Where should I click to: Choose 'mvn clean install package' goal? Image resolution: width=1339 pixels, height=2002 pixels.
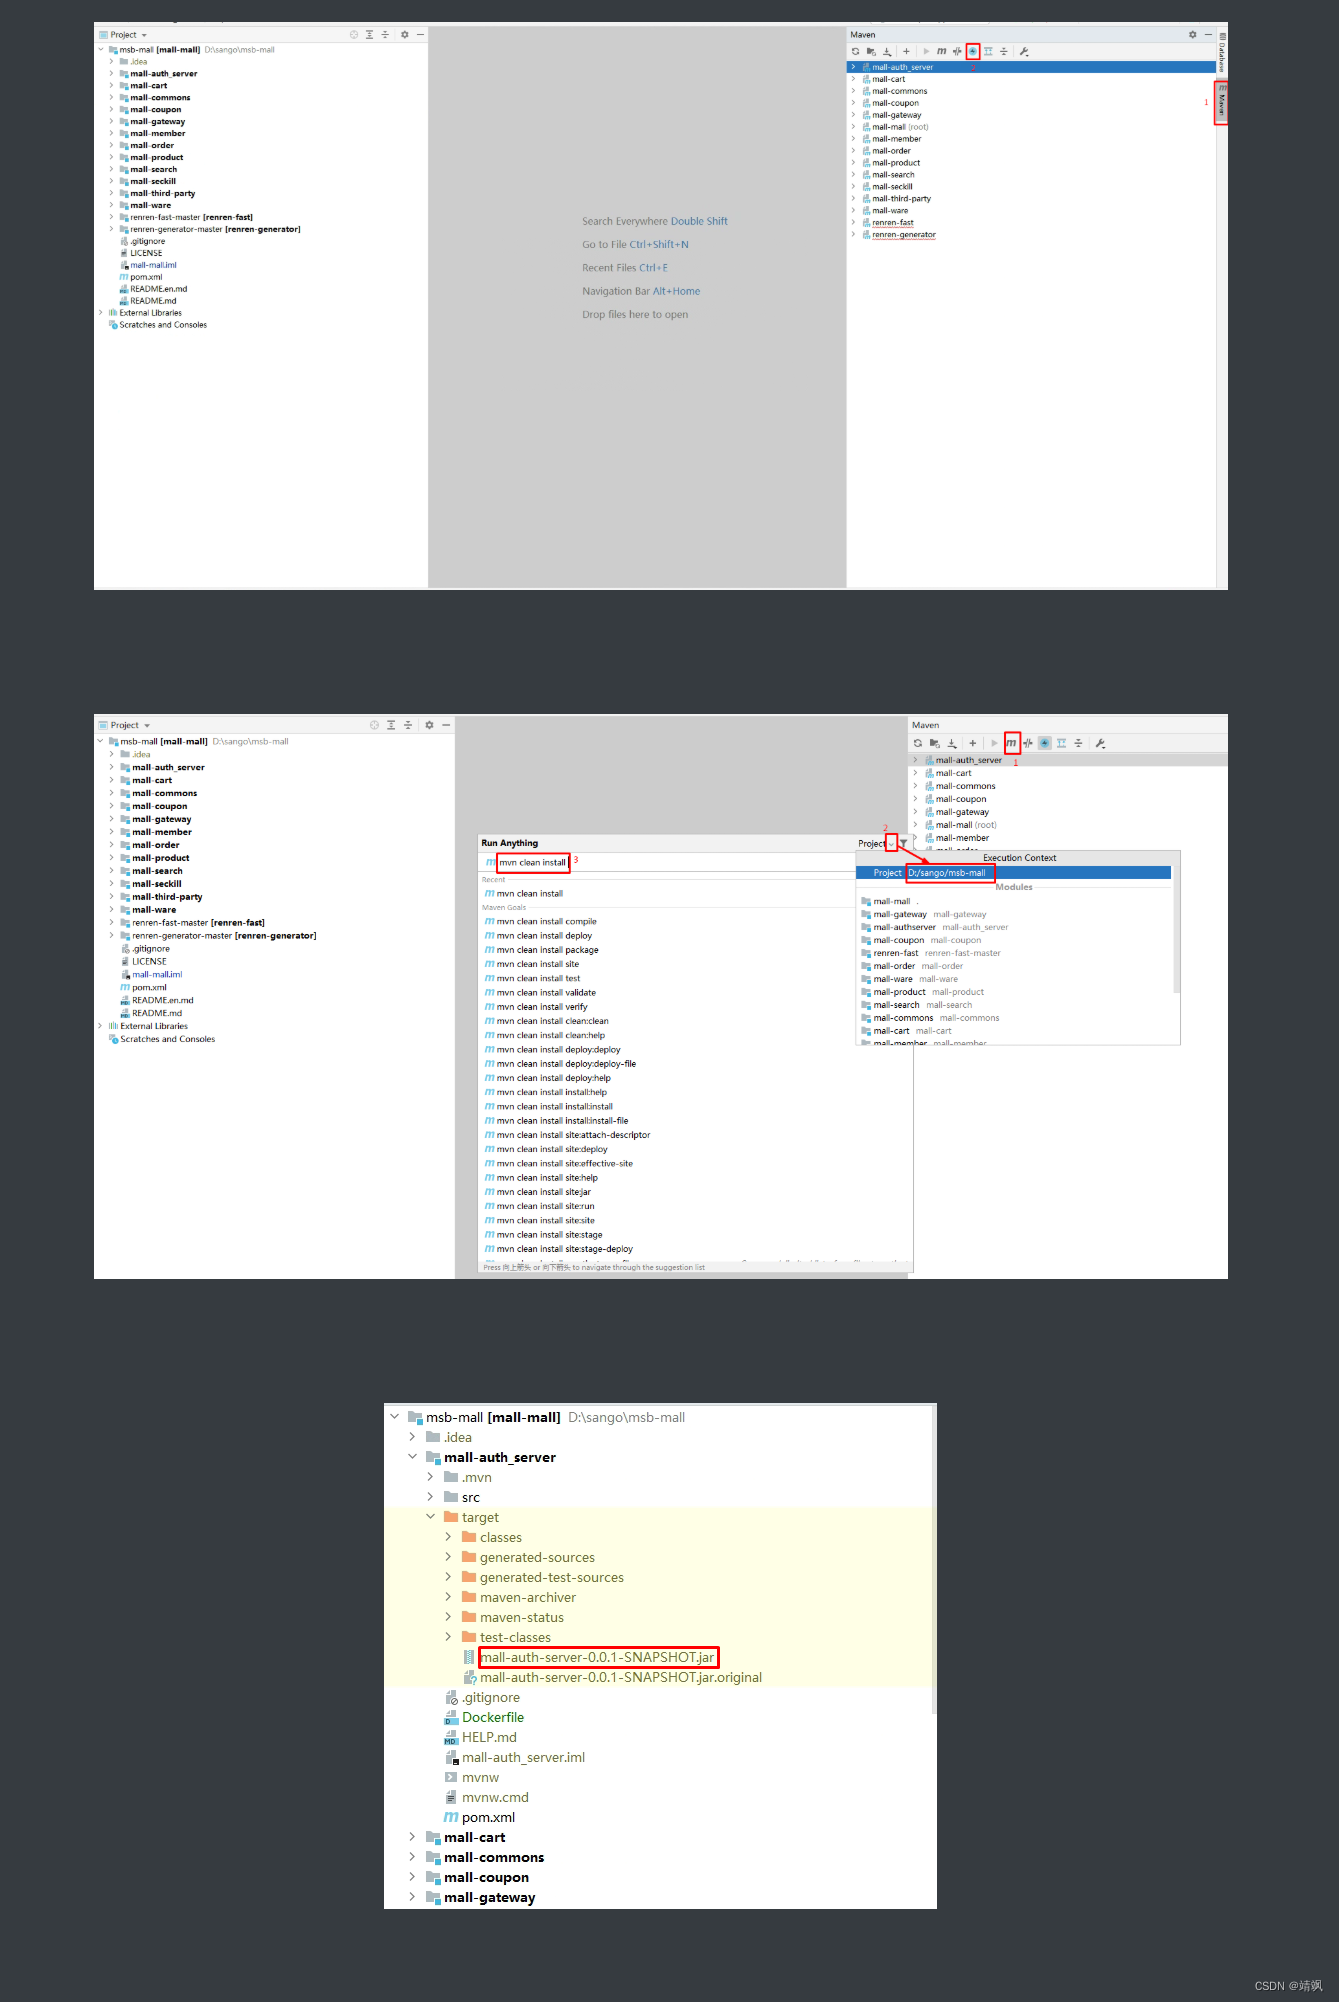point(541,950)
